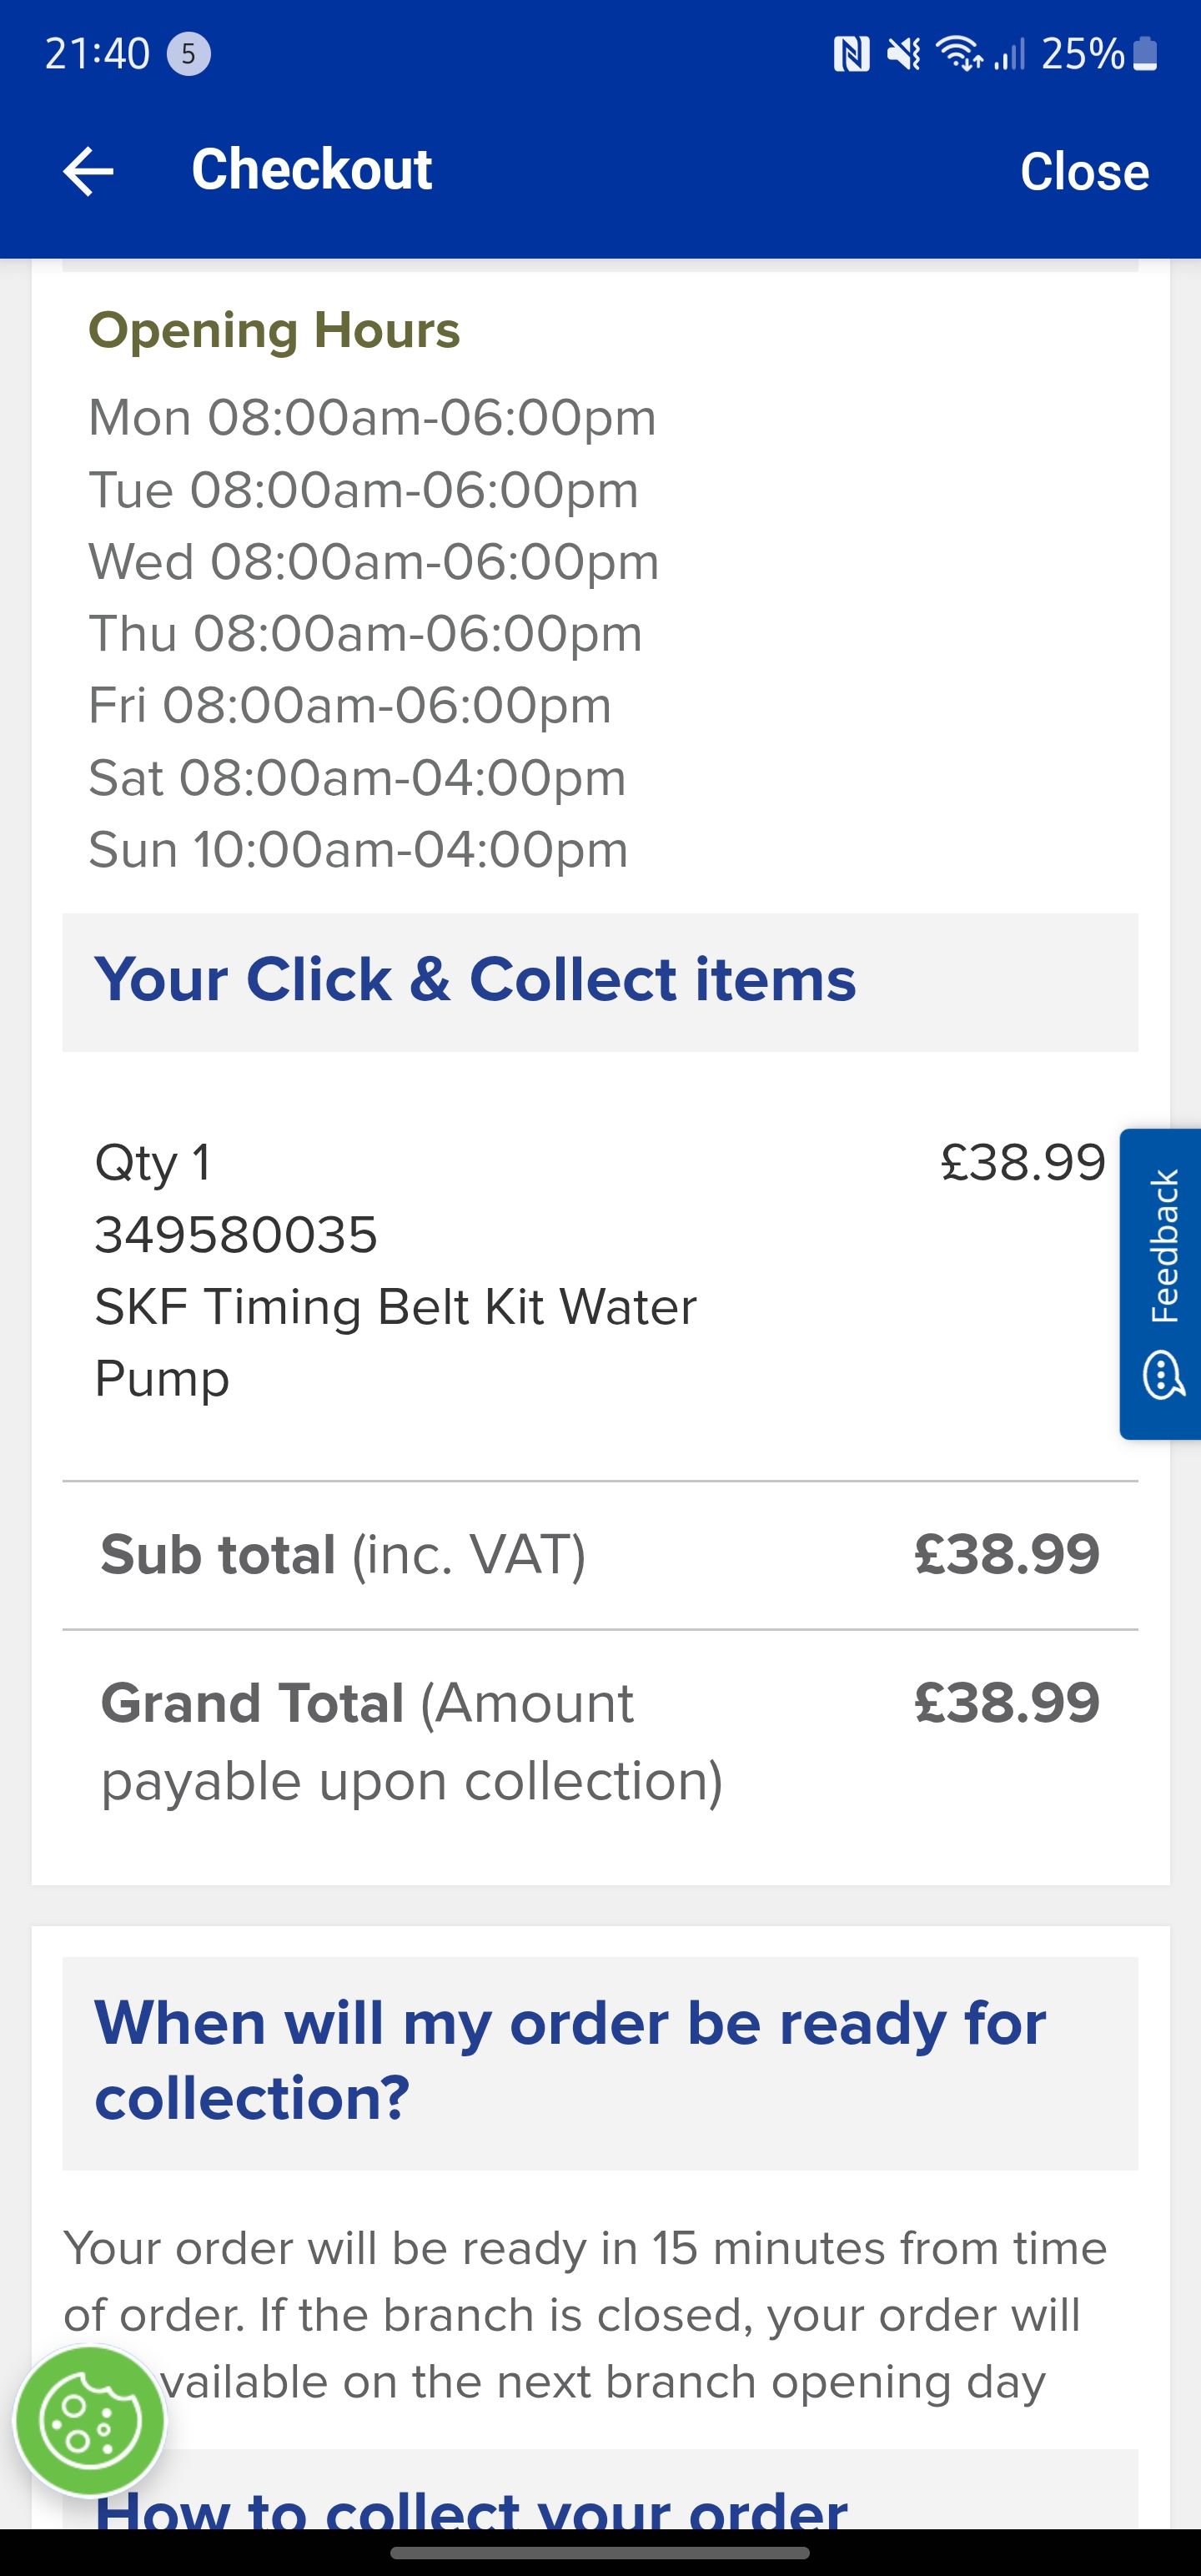Tap the Close button in header
The image size is (1201, 2576).
(1084, 171)
